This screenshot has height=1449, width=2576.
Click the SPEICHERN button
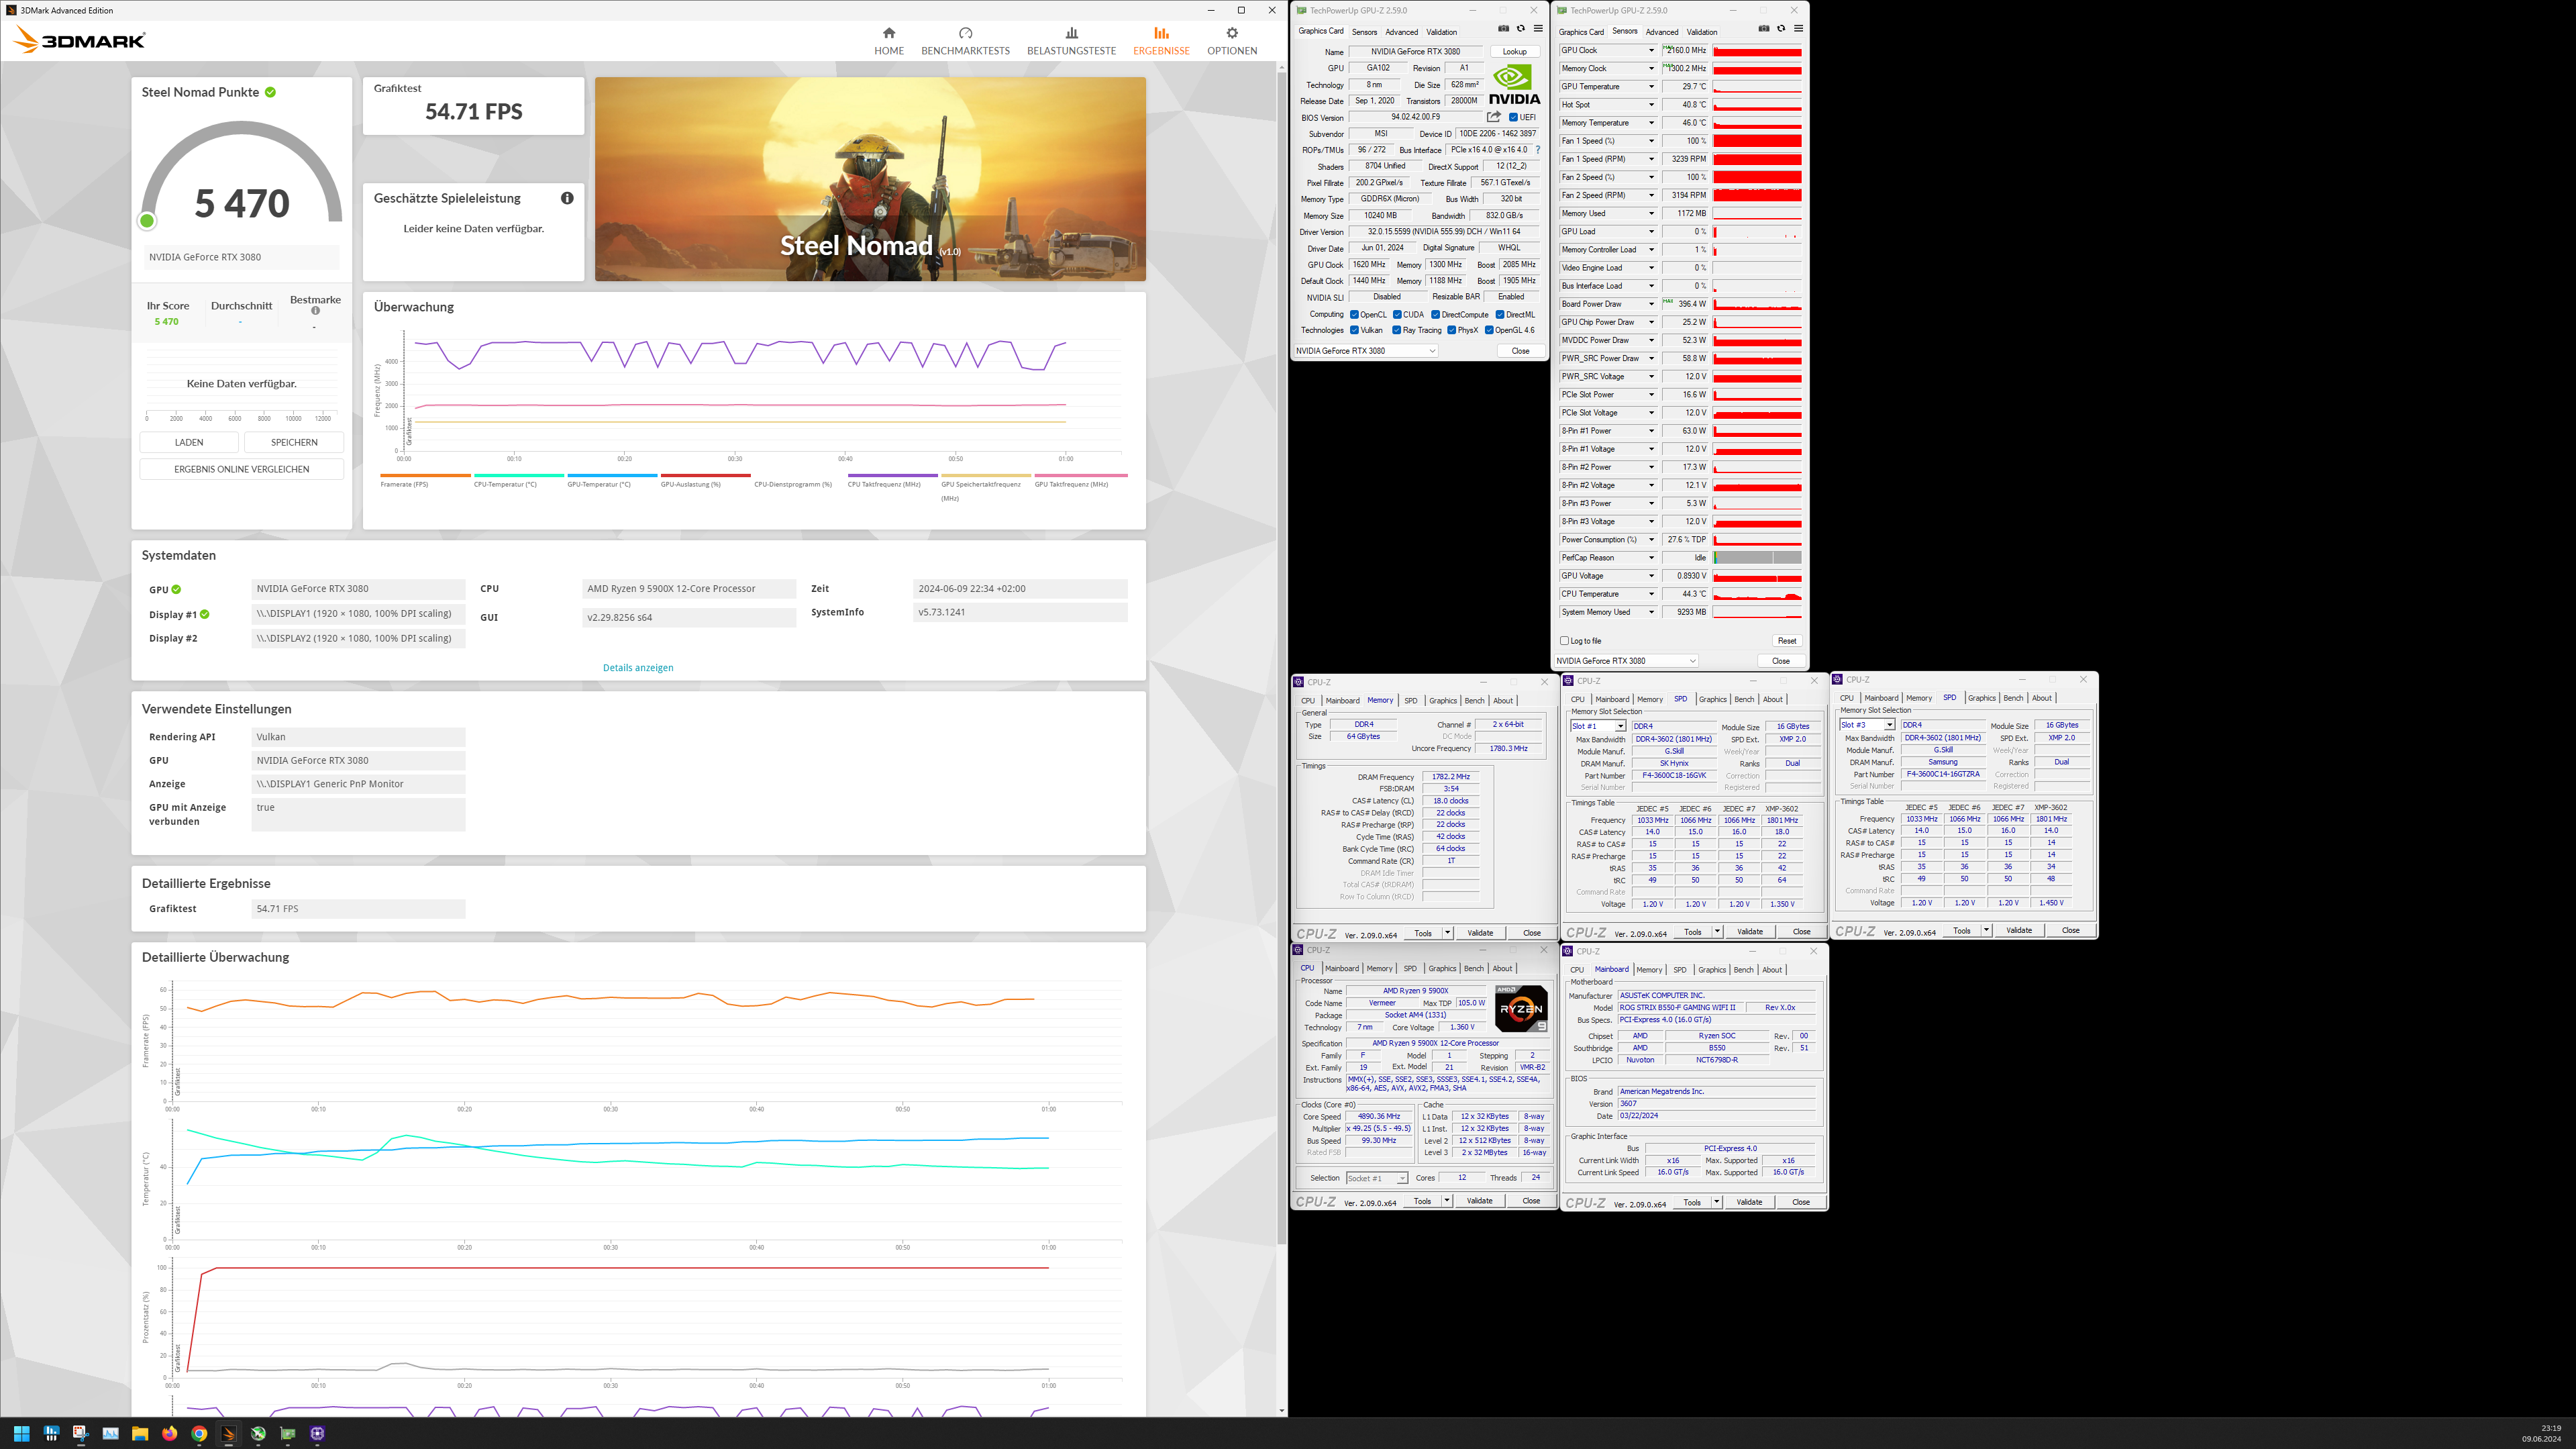294,442
